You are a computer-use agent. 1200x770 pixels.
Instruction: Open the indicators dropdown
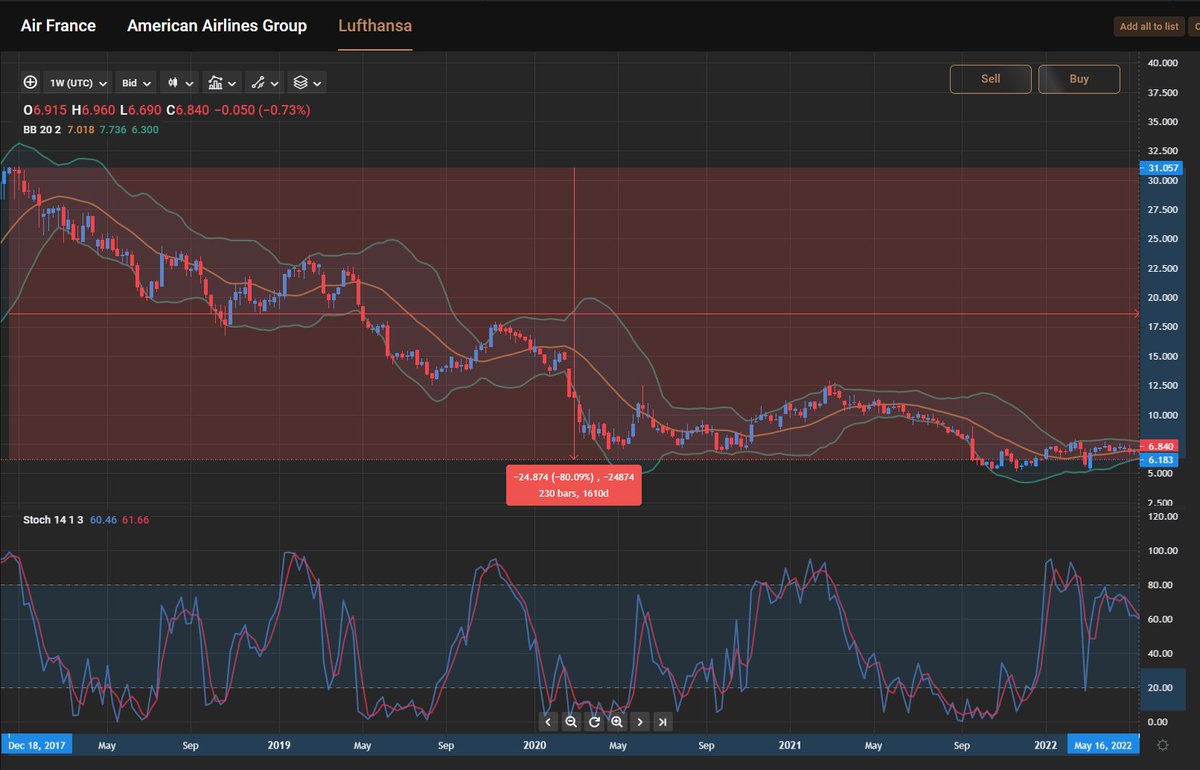(221, 83)
